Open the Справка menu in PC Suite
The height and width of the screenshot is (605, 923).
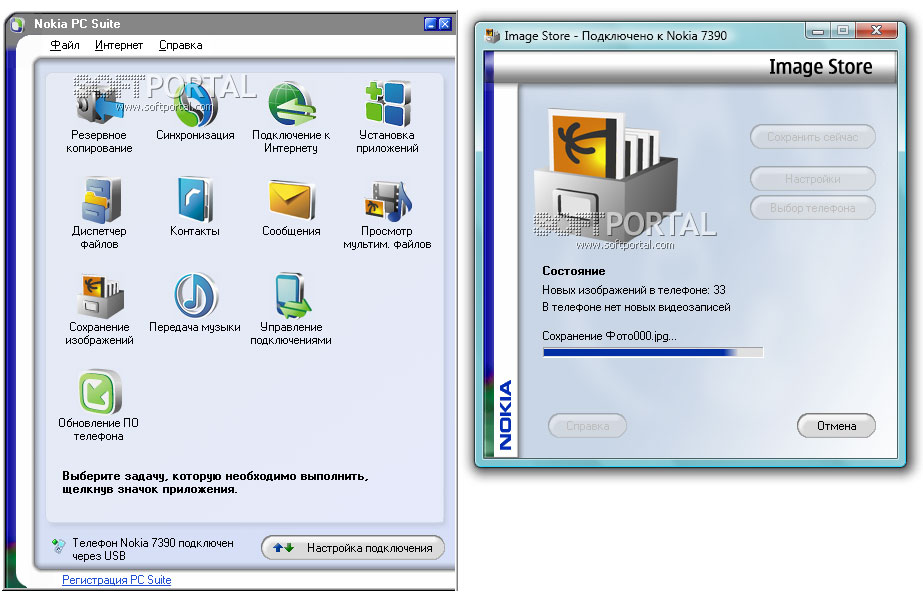[x=180, y=45]
